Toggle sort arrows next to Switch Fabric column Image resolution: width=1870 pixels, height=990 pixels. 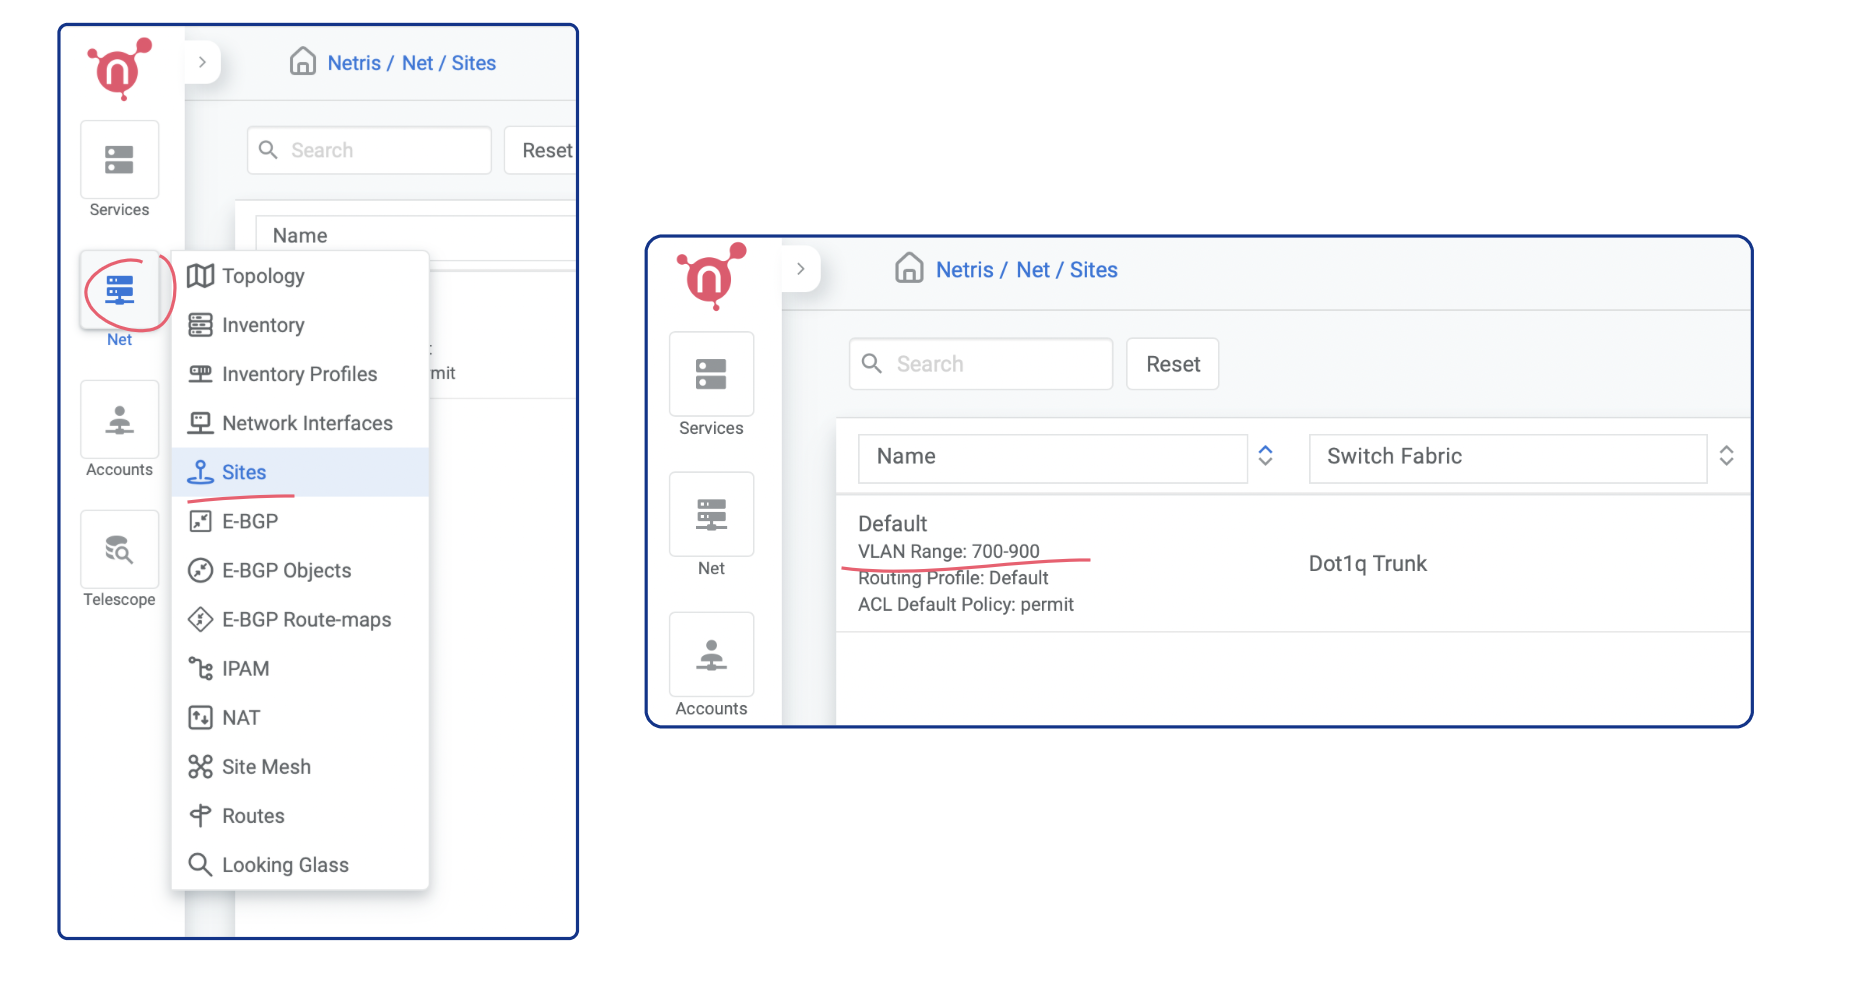pos(1726,456)
